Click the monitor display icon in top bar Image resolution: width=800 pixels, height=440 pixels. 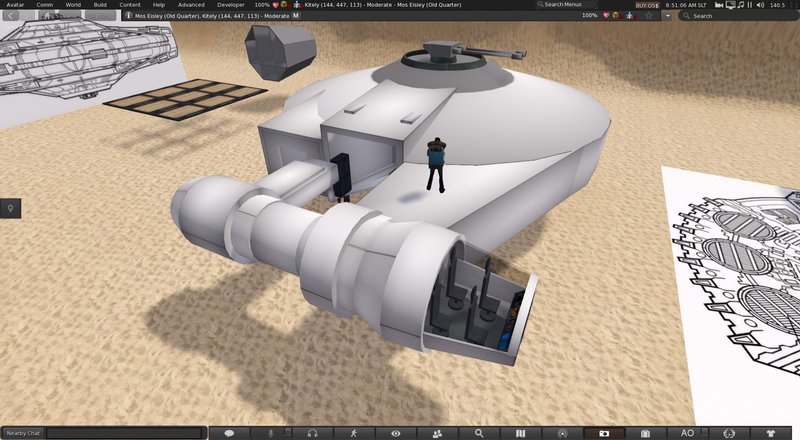click(730, 5)
